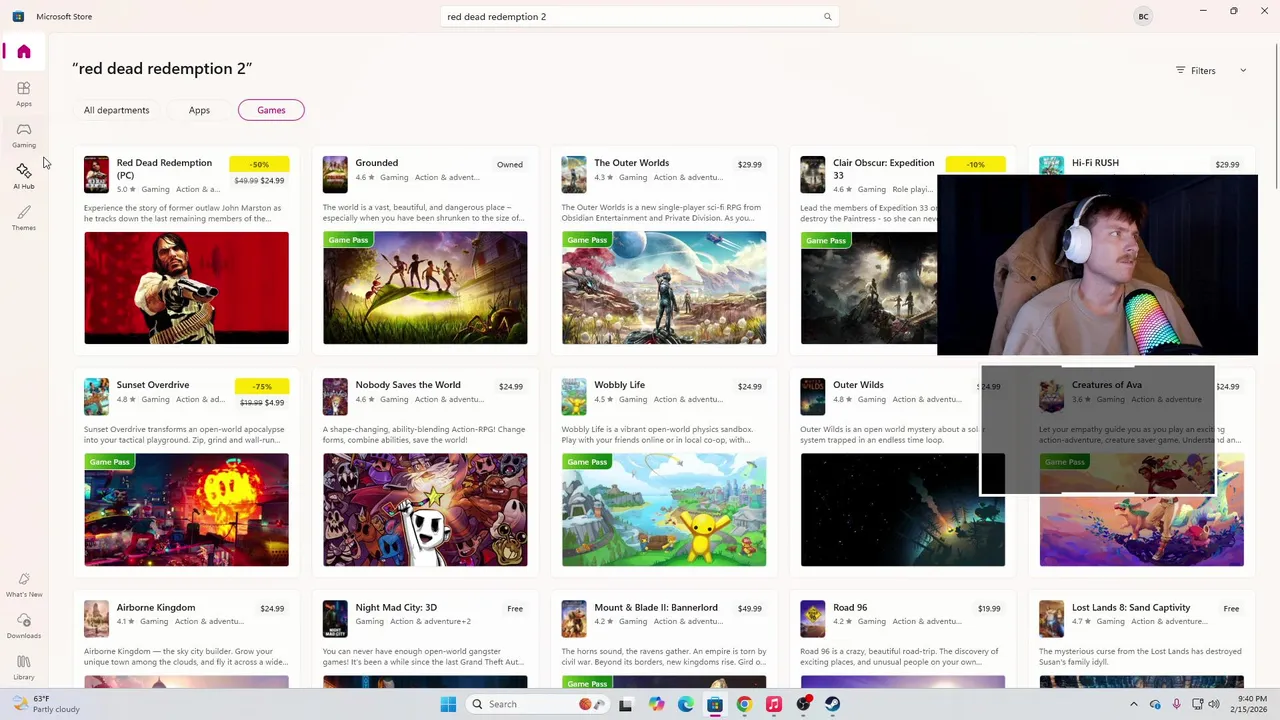Select the Games filter tab
This screenshot has height=720, width=1280.
(271, 110)
